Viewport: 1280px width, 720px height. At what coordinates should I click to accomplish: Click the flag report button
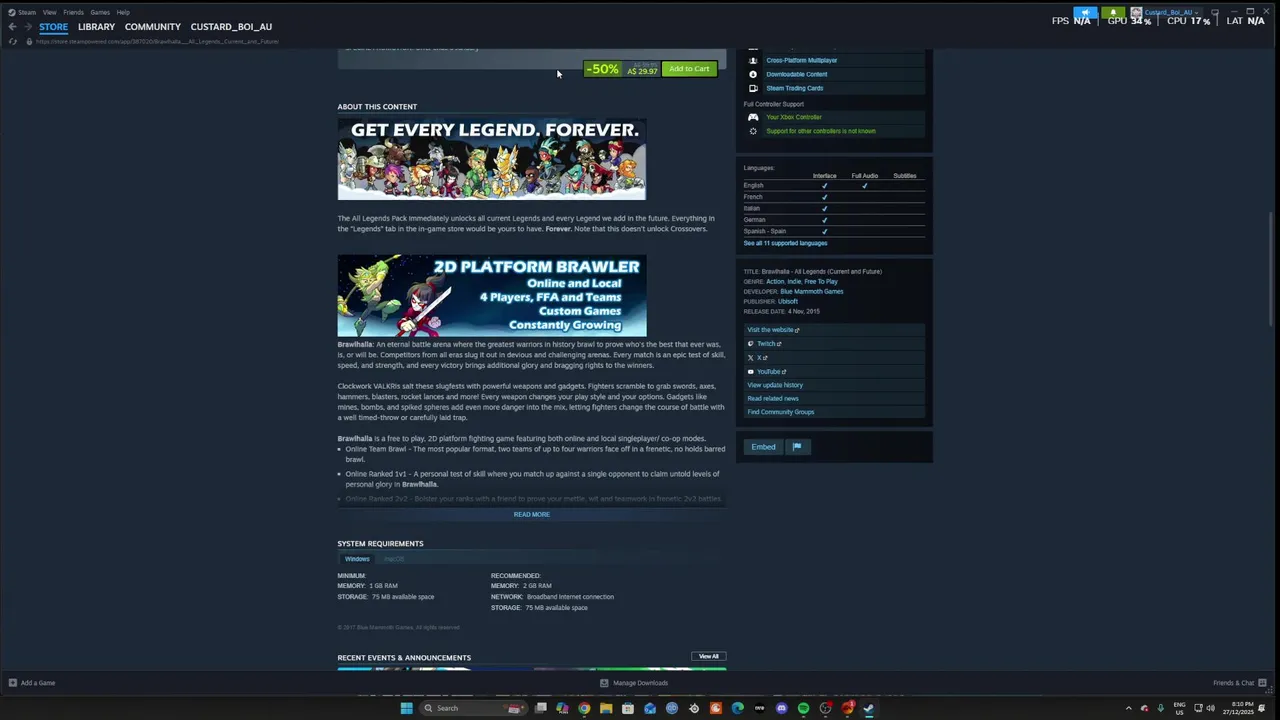point(797,447)
